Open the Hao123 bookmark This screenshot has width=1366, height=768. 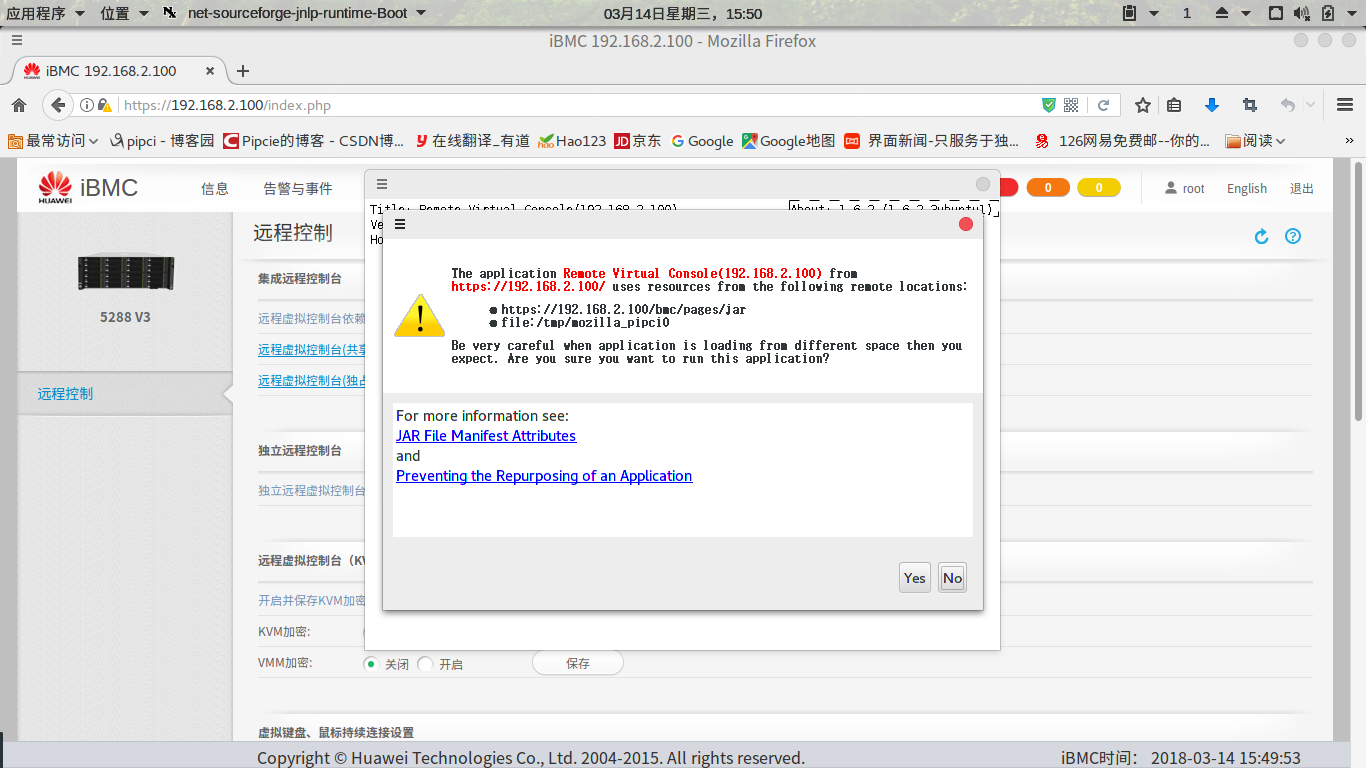(x=572, y=141)
